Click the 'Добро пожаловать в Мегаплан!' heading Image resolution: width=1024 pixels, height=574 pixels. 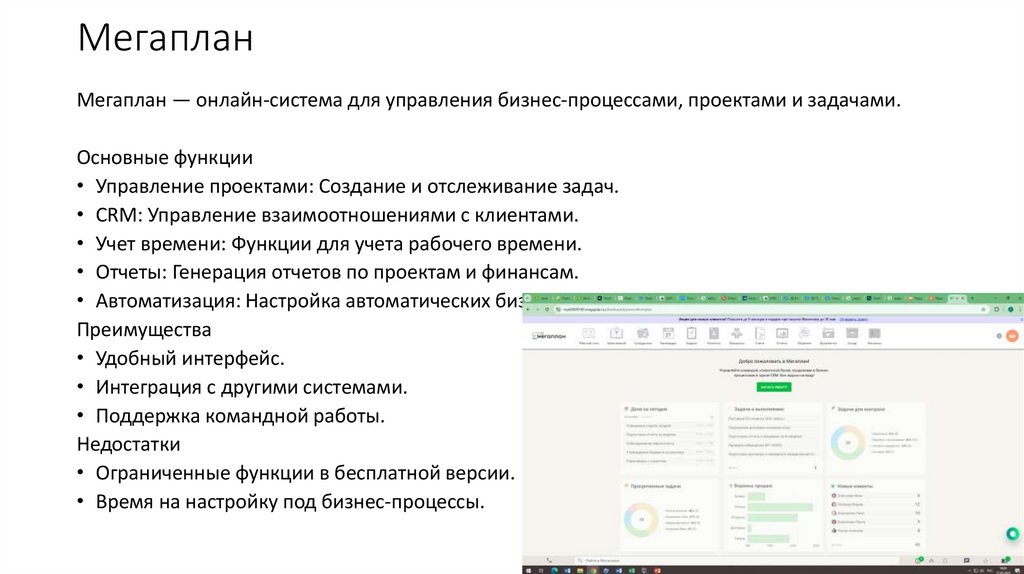[774, 360]
